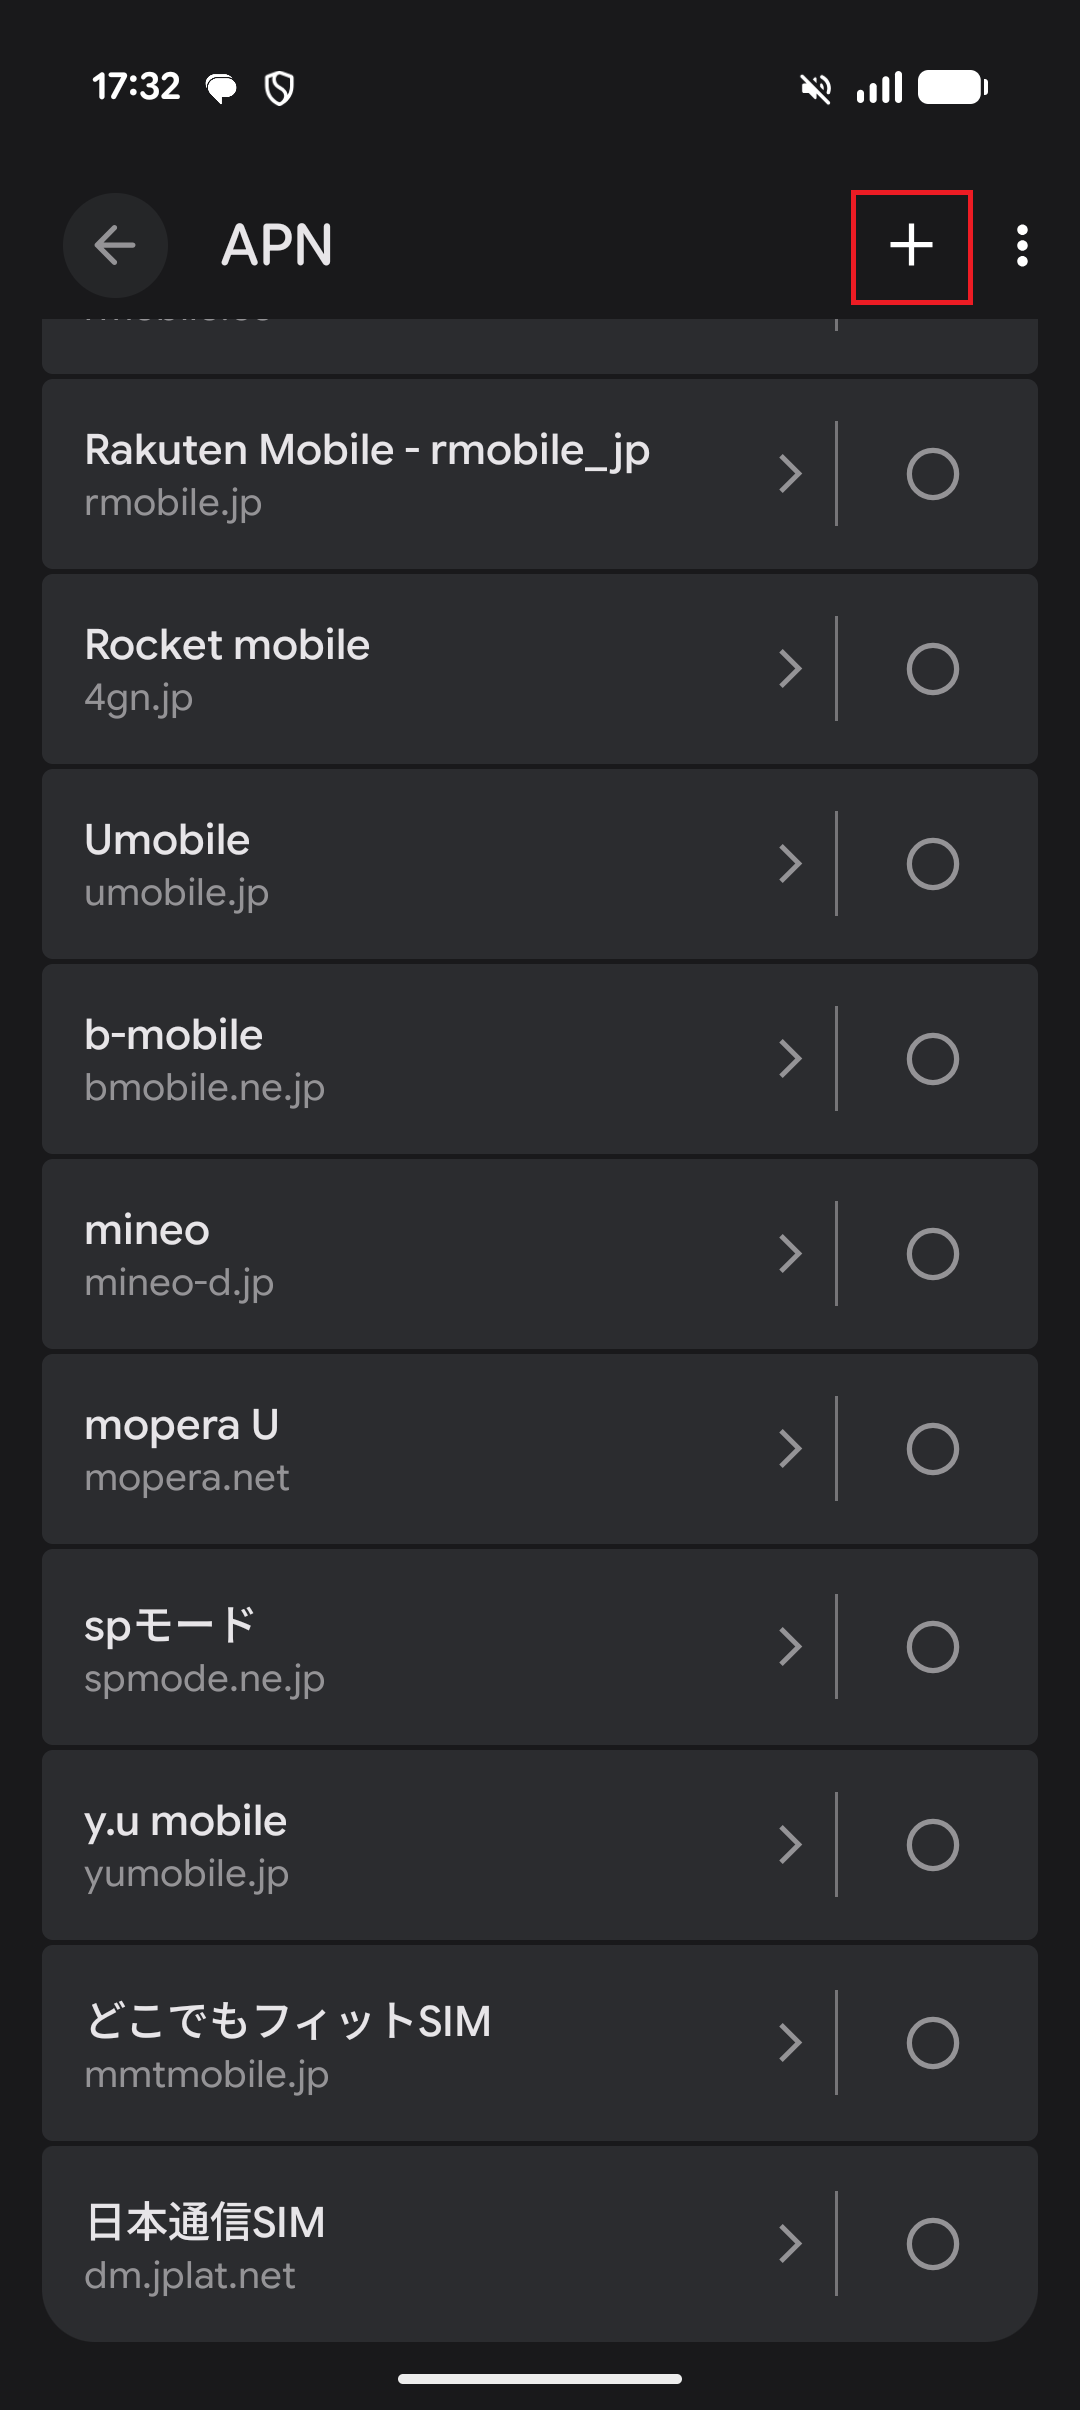
Task: Tap the muted bell status icon
Action: point(816,89)
